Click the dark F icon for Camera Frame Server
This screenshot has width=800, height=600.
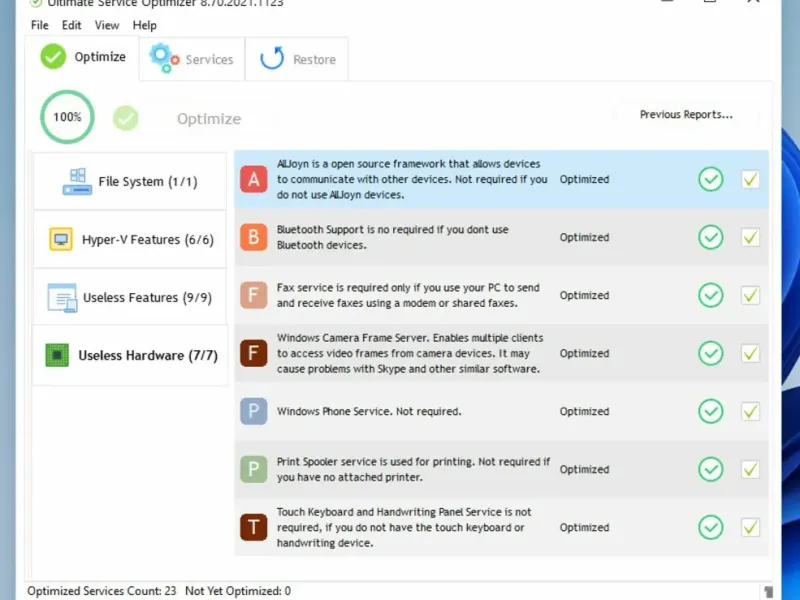pyautogui.click(x=254, y=353)
